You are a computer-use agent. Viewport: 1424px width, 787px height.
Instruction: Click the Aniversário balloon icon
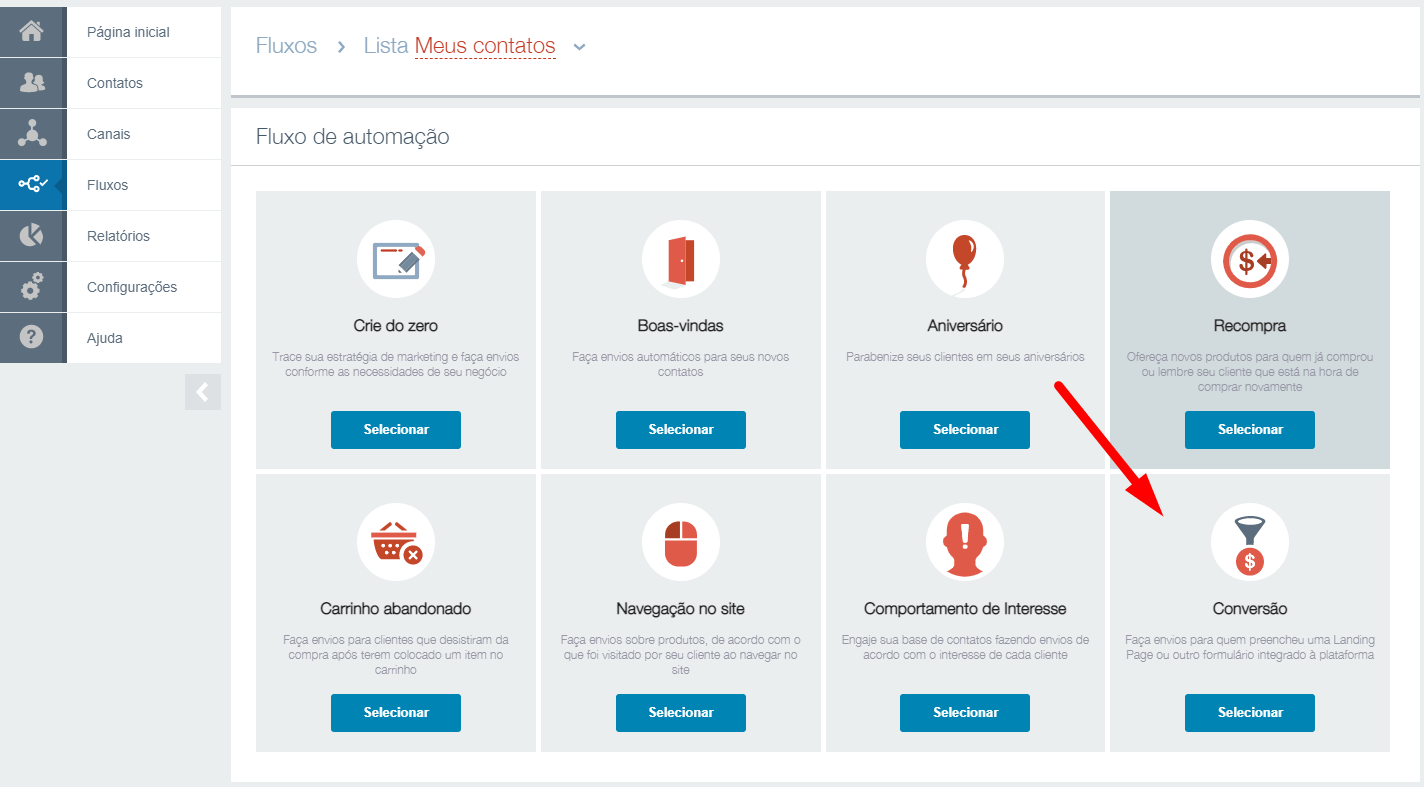[x=965, y=259]
